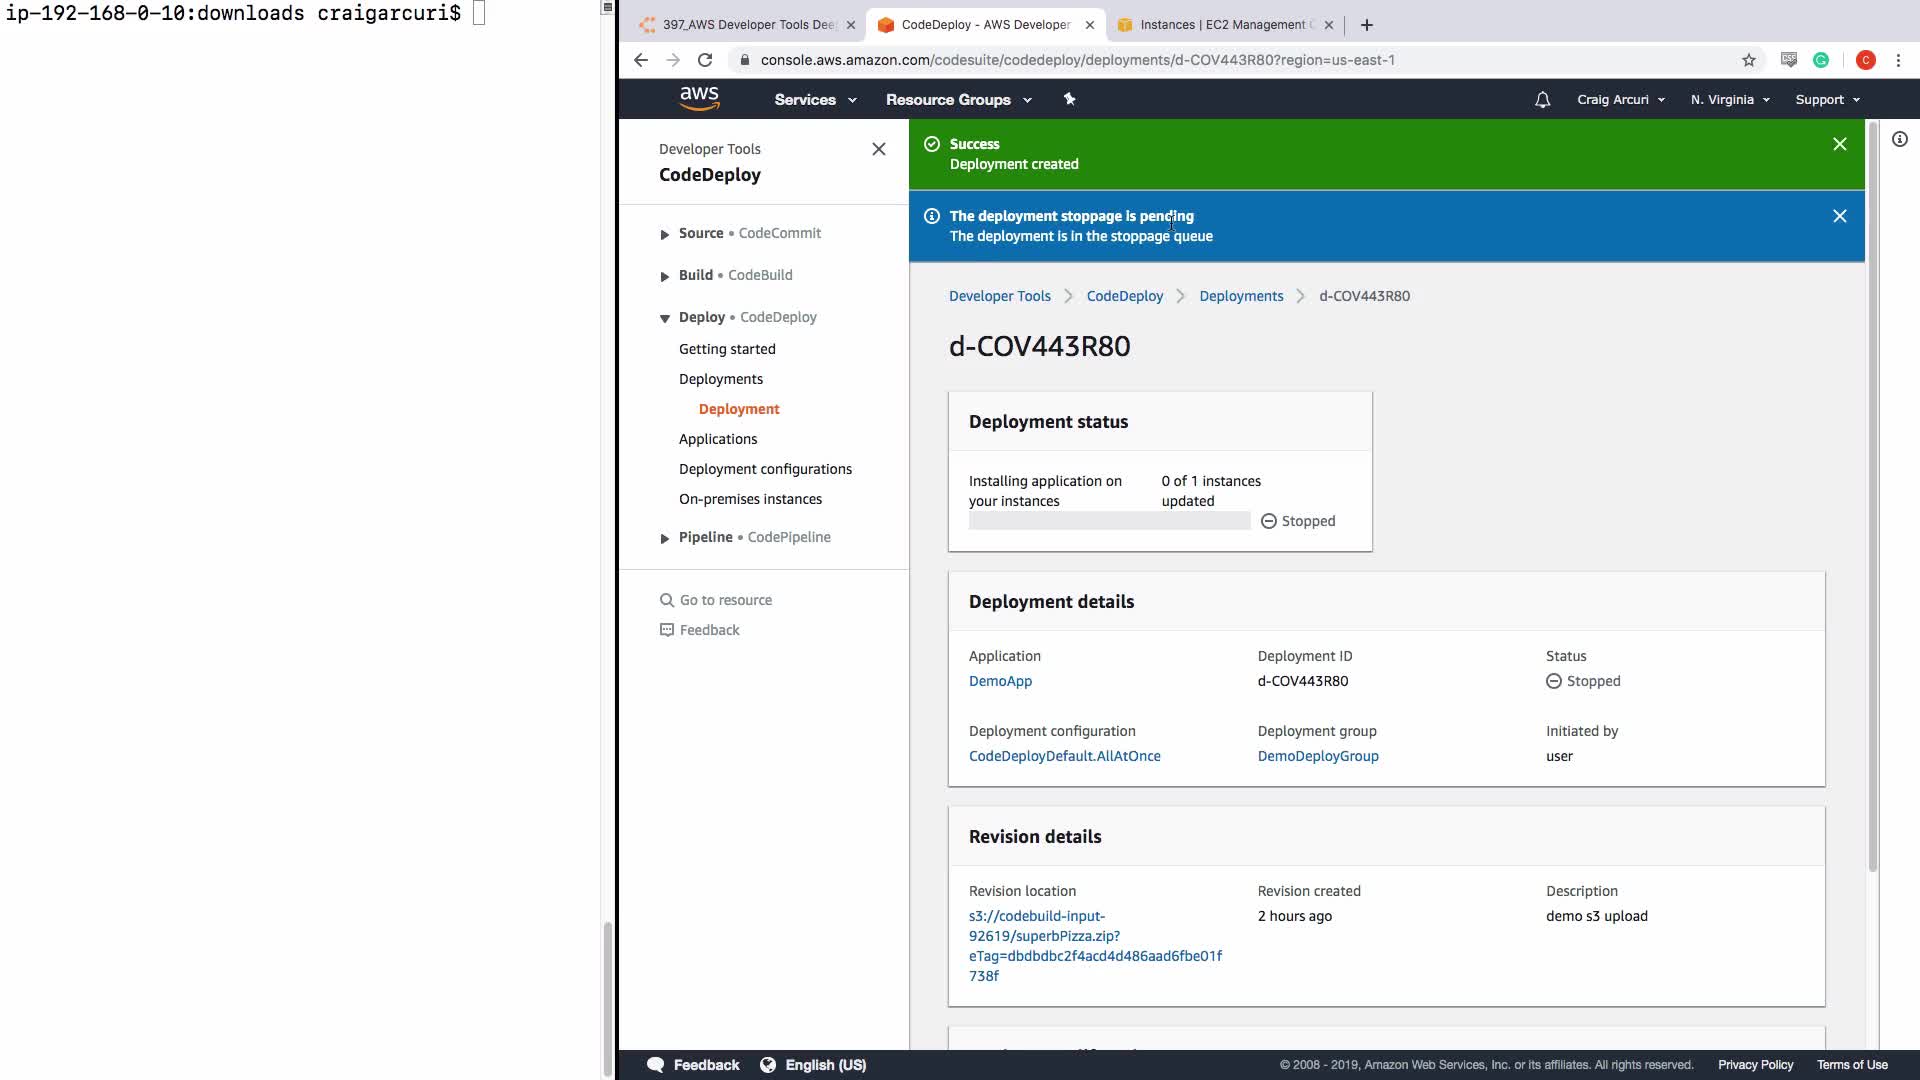Click the pin shortcuts icon in AWS navbar
The height and width of the screenshot is (1080, 1920).
pyautogui.click(x=1069, y=99)
